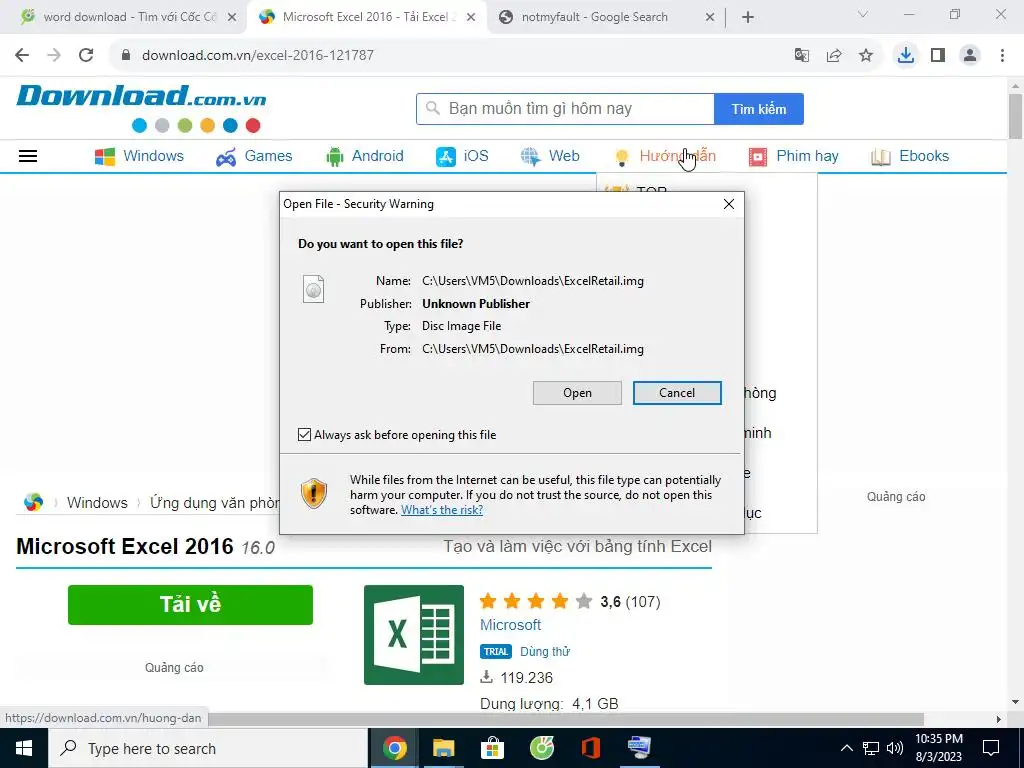Open Cốc Cốc browser from the taskbar

click(x=541, y=748)
